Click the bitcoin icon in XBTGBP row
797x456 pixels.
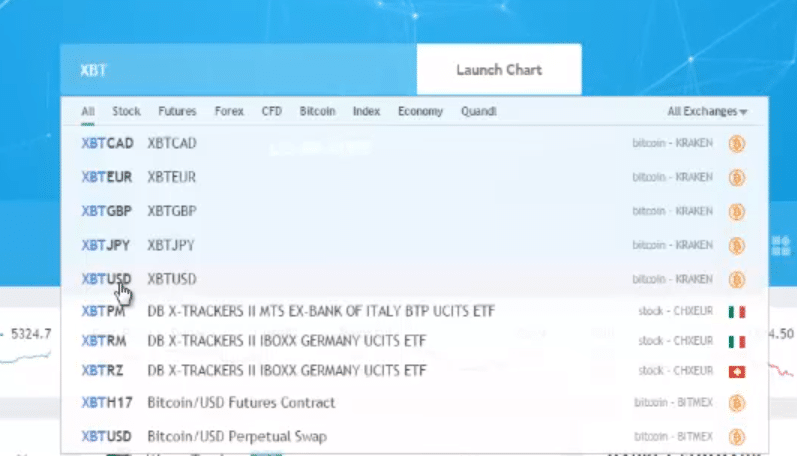(737, 211)
